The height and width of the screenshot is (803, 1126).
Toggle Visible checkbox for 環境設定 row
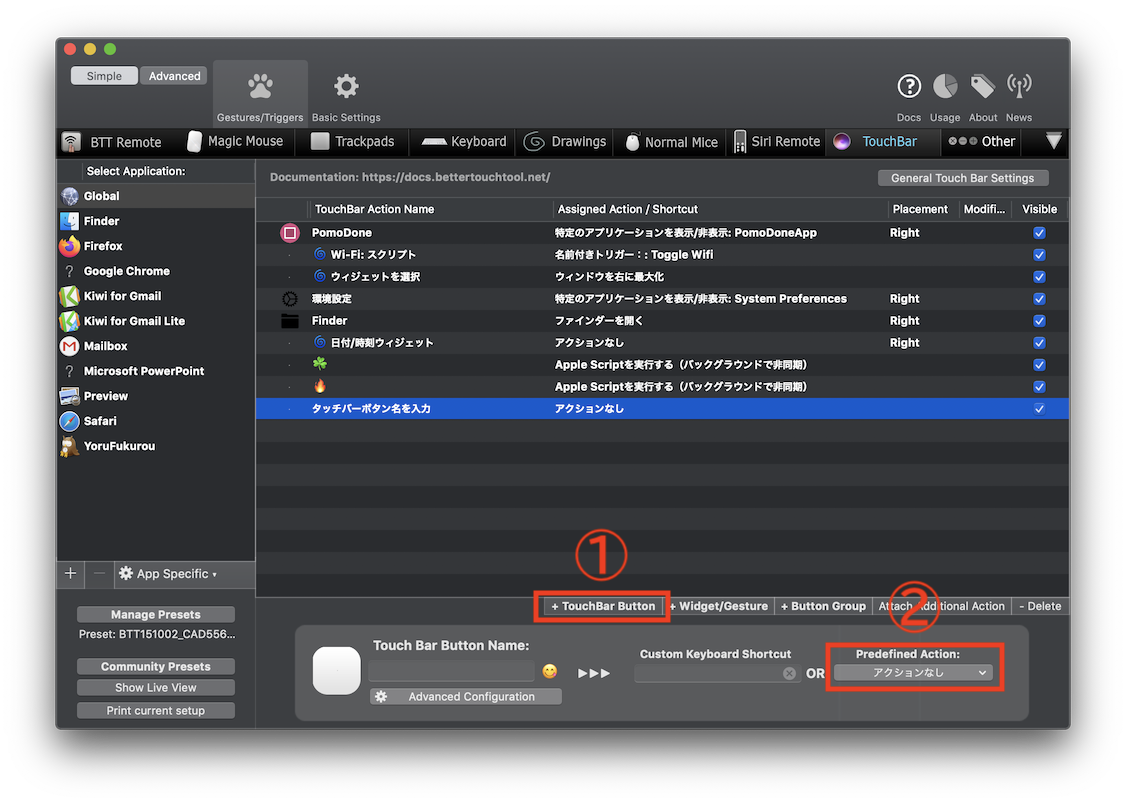pos(1039,299)
